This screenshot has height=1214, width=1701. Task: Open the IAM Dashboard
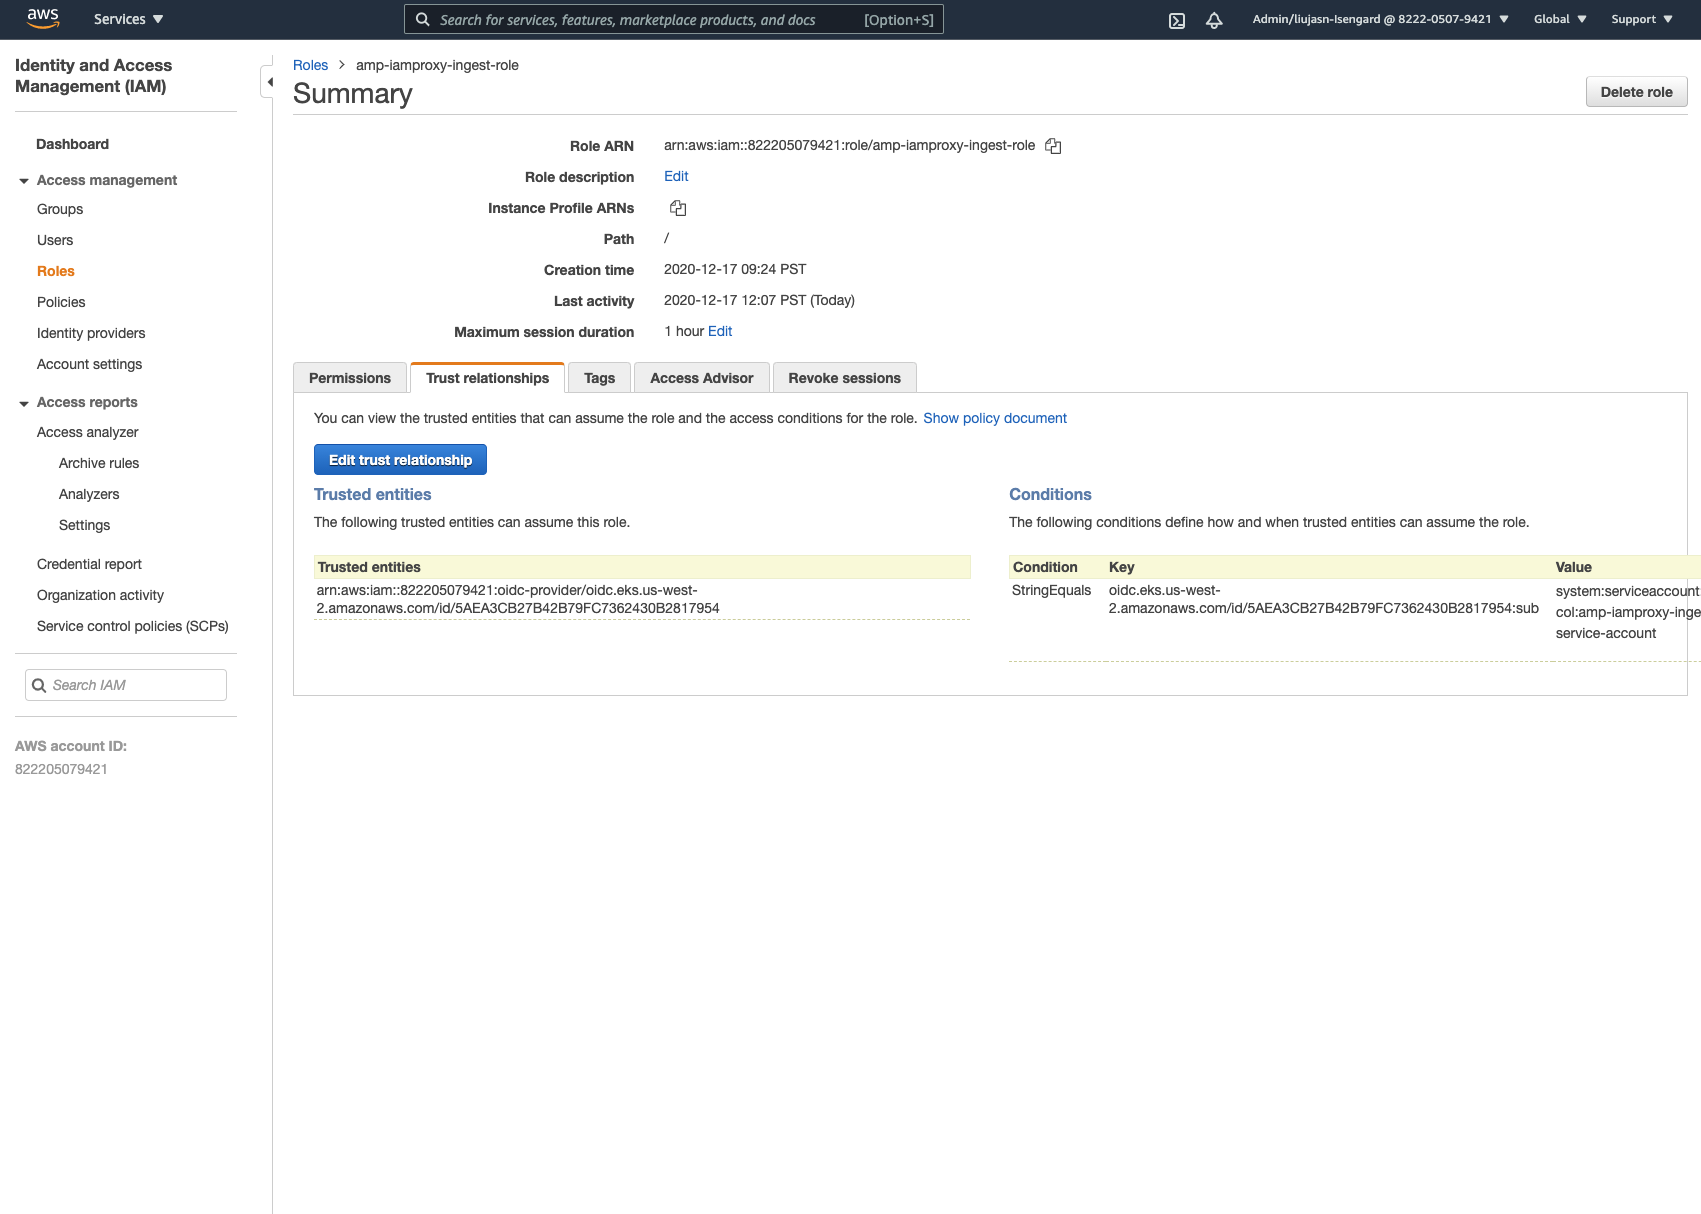pos(72,144)
